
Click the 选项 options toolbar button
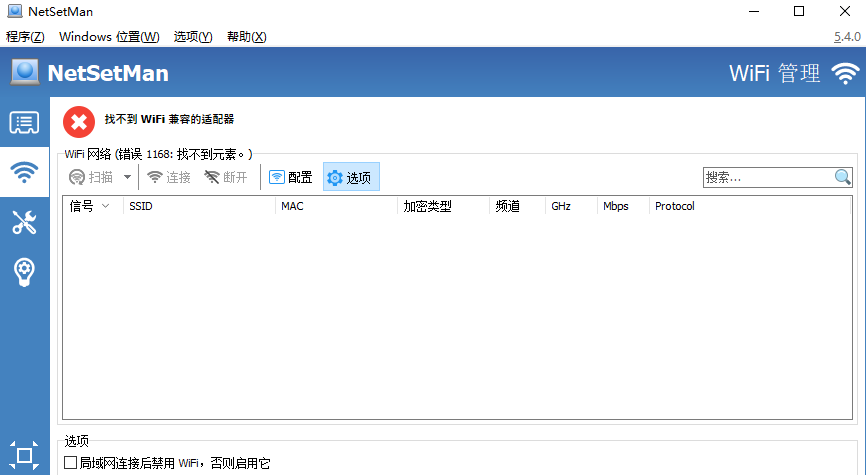coord(351,178)
